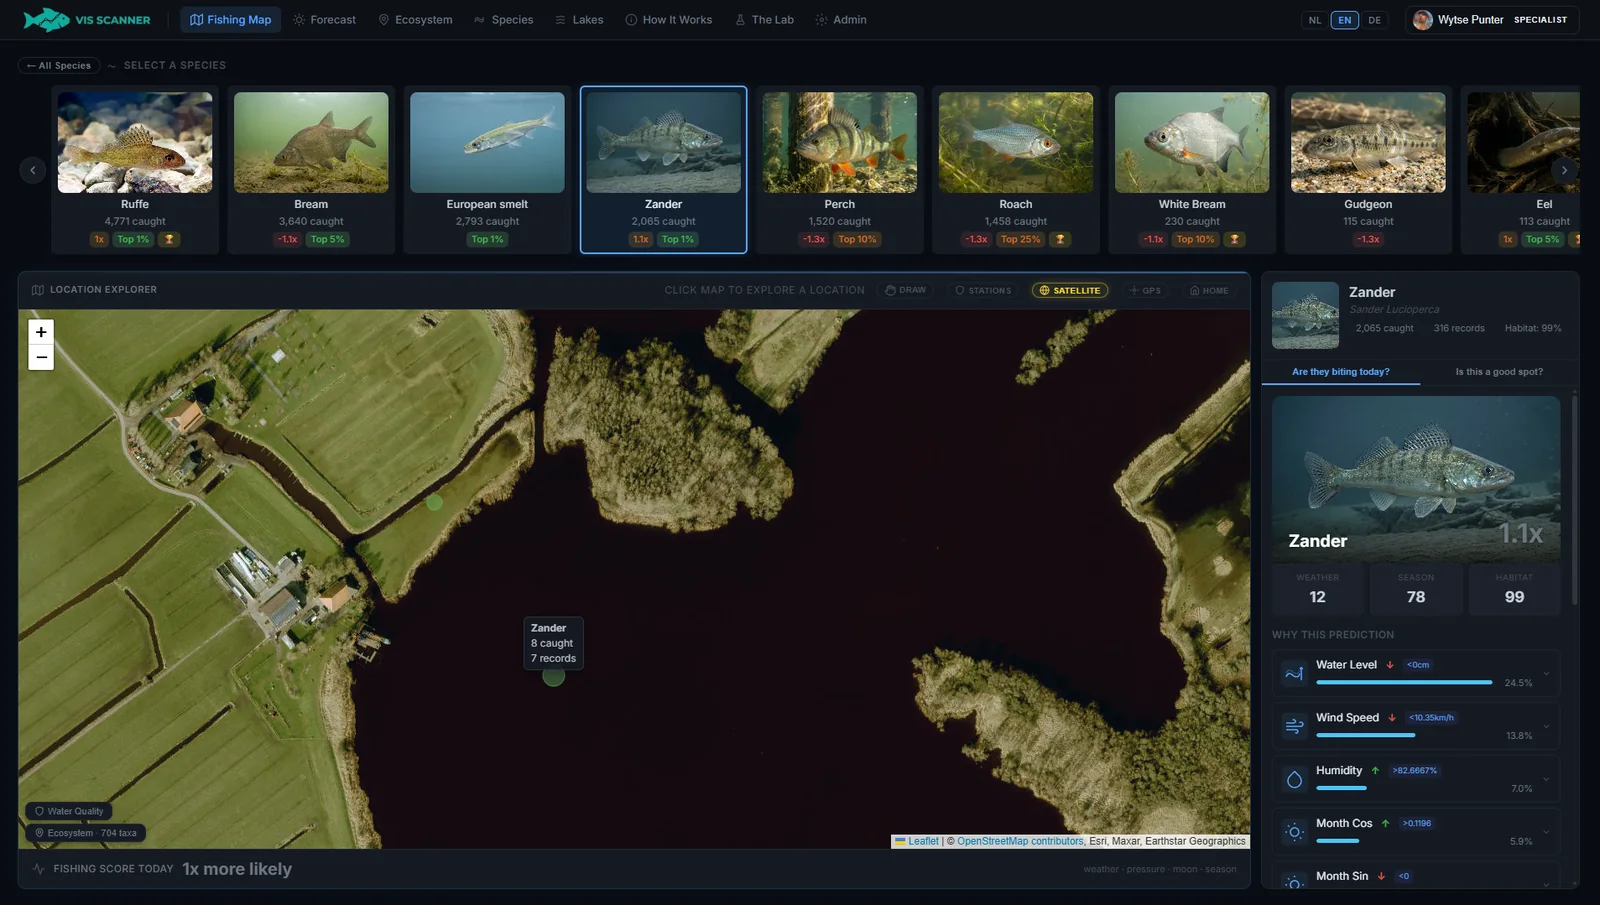Toggle the Stations overlay
Viewport: 1600px width, 905px height.
(x=983, y=290)
